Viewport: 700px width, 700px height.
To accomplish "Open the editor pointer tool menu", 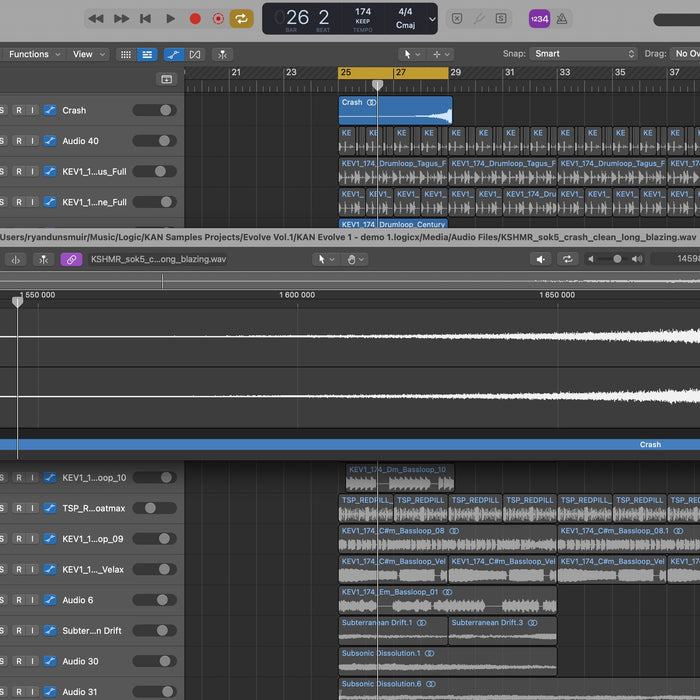I will (x=326, y=259).
